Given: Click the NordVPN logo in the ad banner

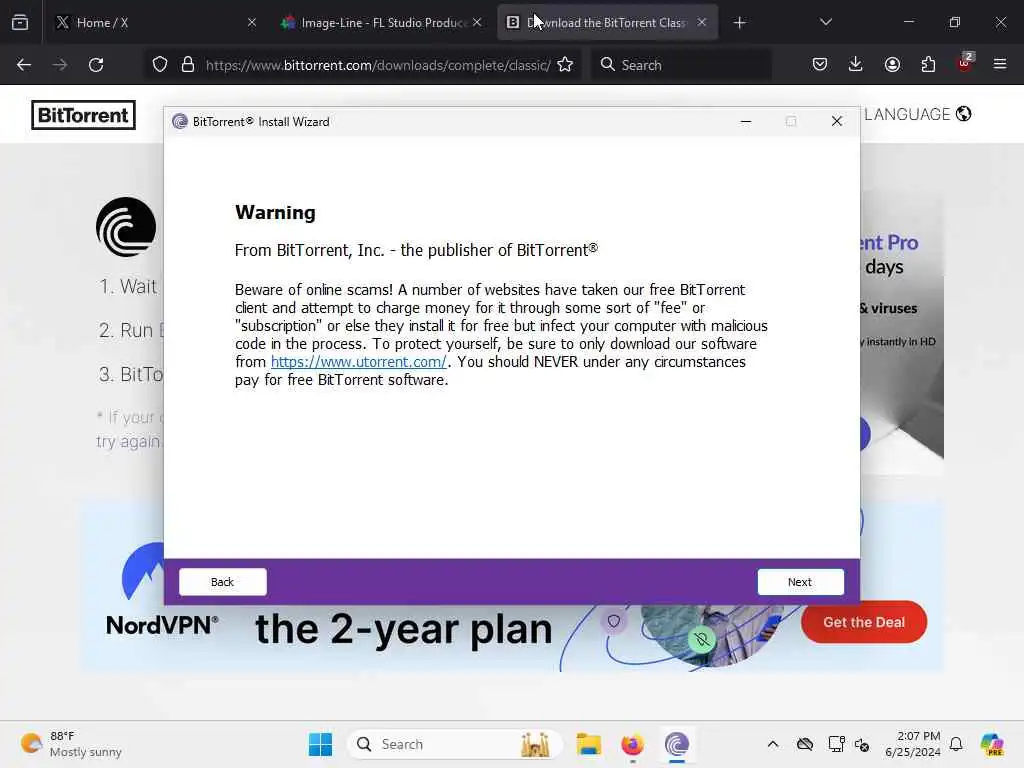Looking at the screenshot, I should tap(161, 590).
